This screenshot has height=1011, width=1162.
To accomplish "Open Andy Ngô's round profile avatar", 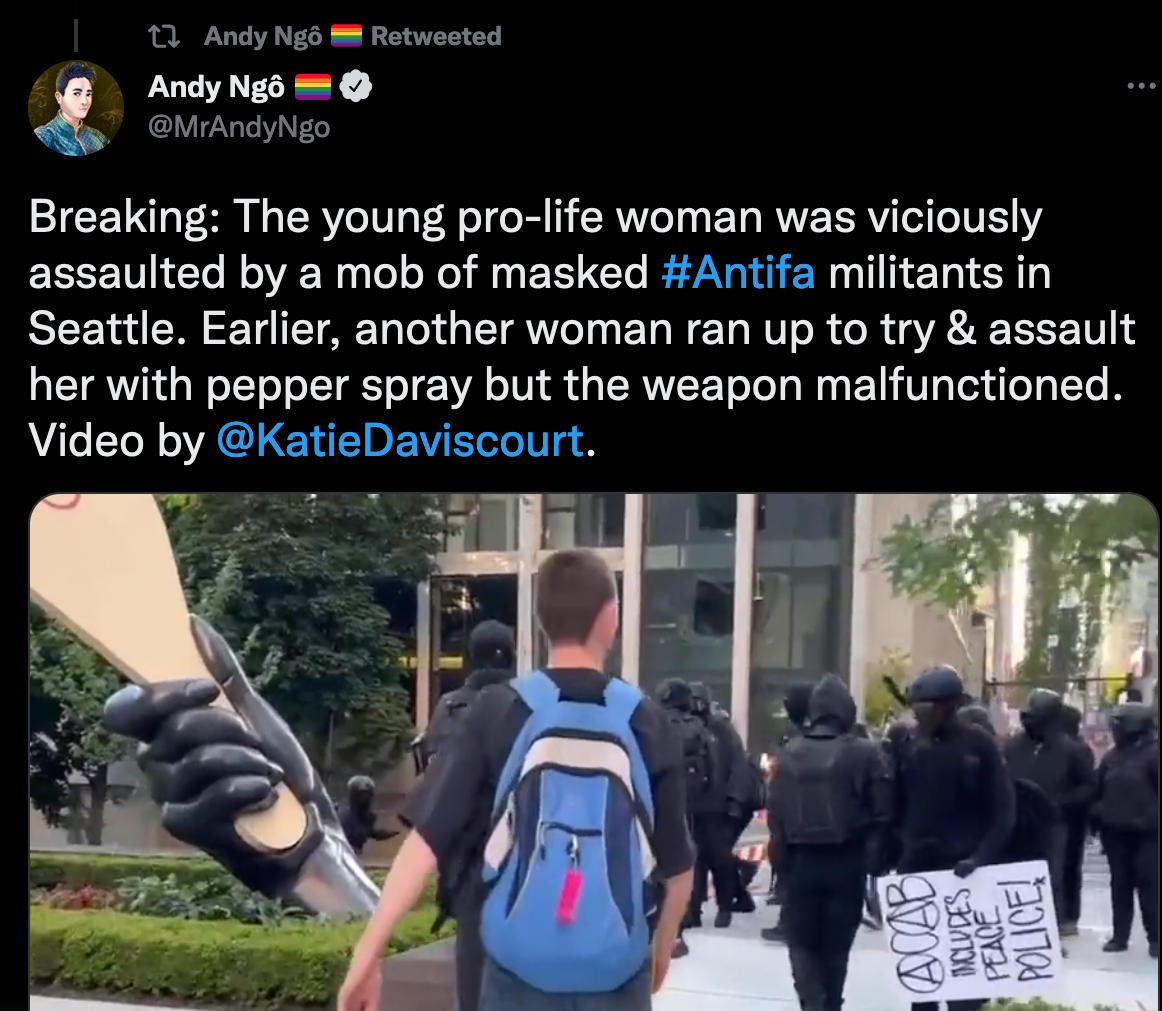I will click(x=76, y=108).
